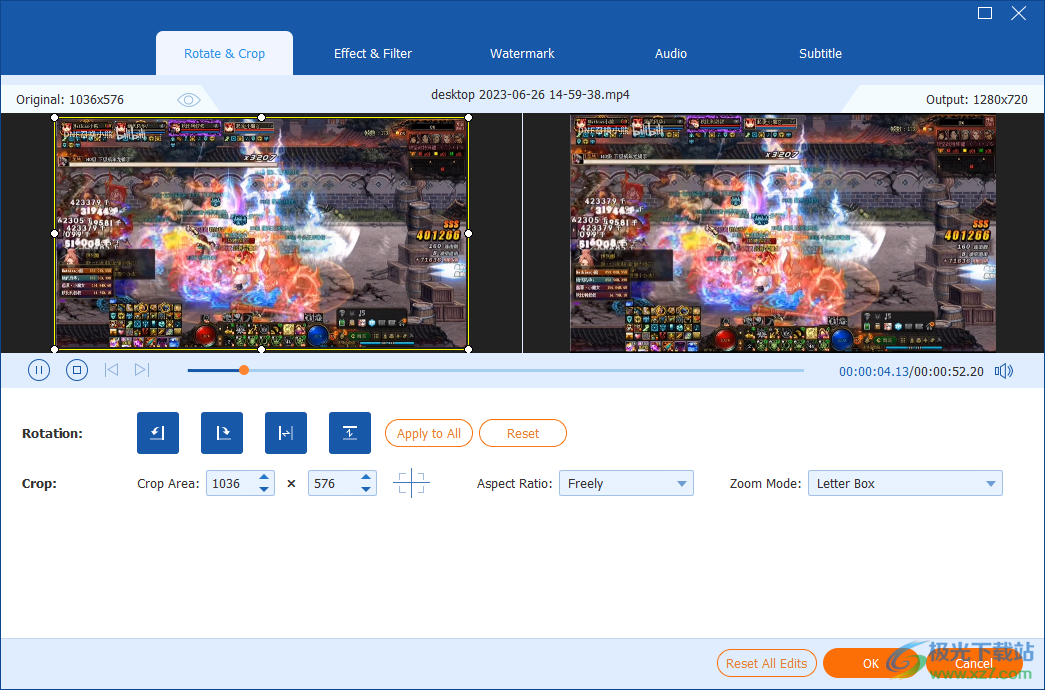1045x690 pixels.
Task: Switch to the Rotate & Crop tab
Action: [225, 53]
